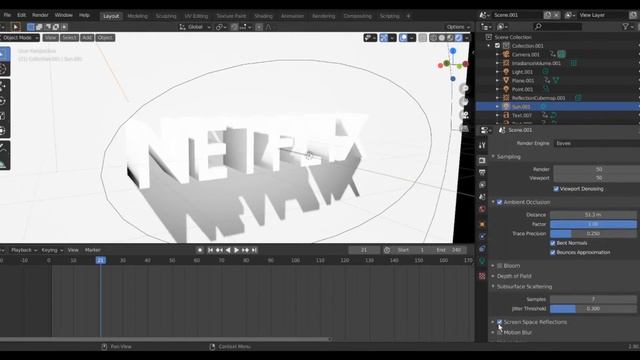Click the zoom viewport navigation button
Screen dimensions: 640x360
point(464,89)
